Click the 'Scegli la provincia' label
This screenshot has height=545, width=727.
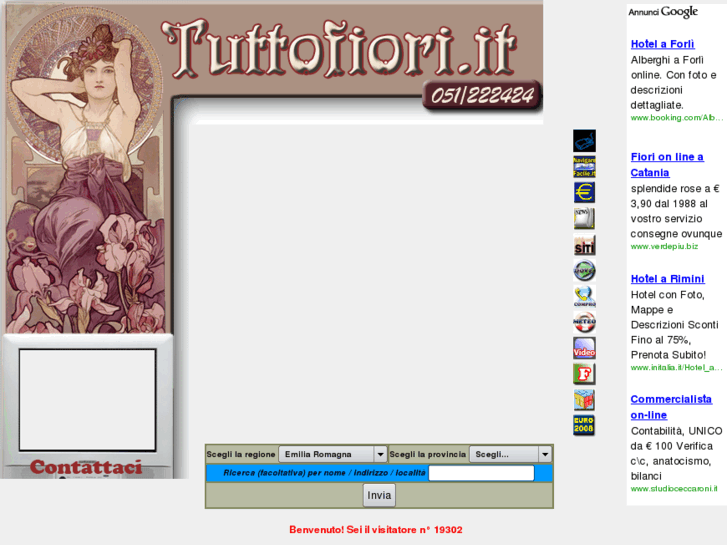427,454
